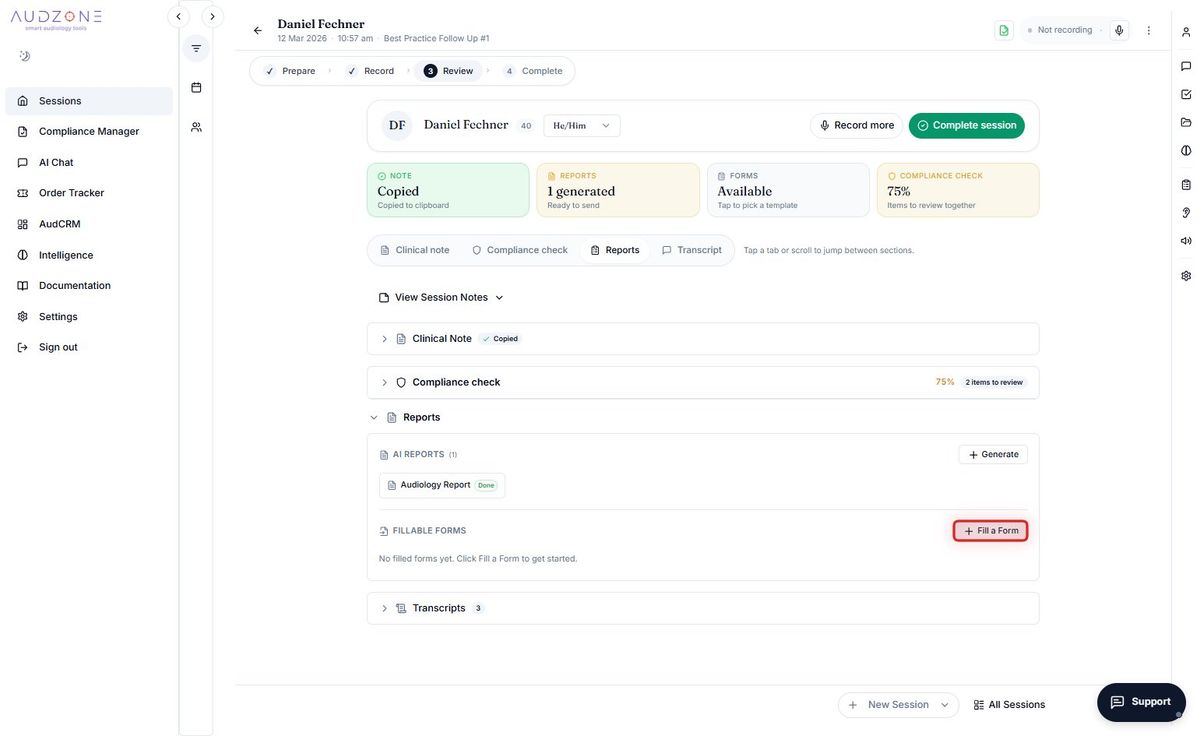Open the Compliance Check 75% card
Image resolution: width=1200 pixels, height=736 pixels.
958,190
